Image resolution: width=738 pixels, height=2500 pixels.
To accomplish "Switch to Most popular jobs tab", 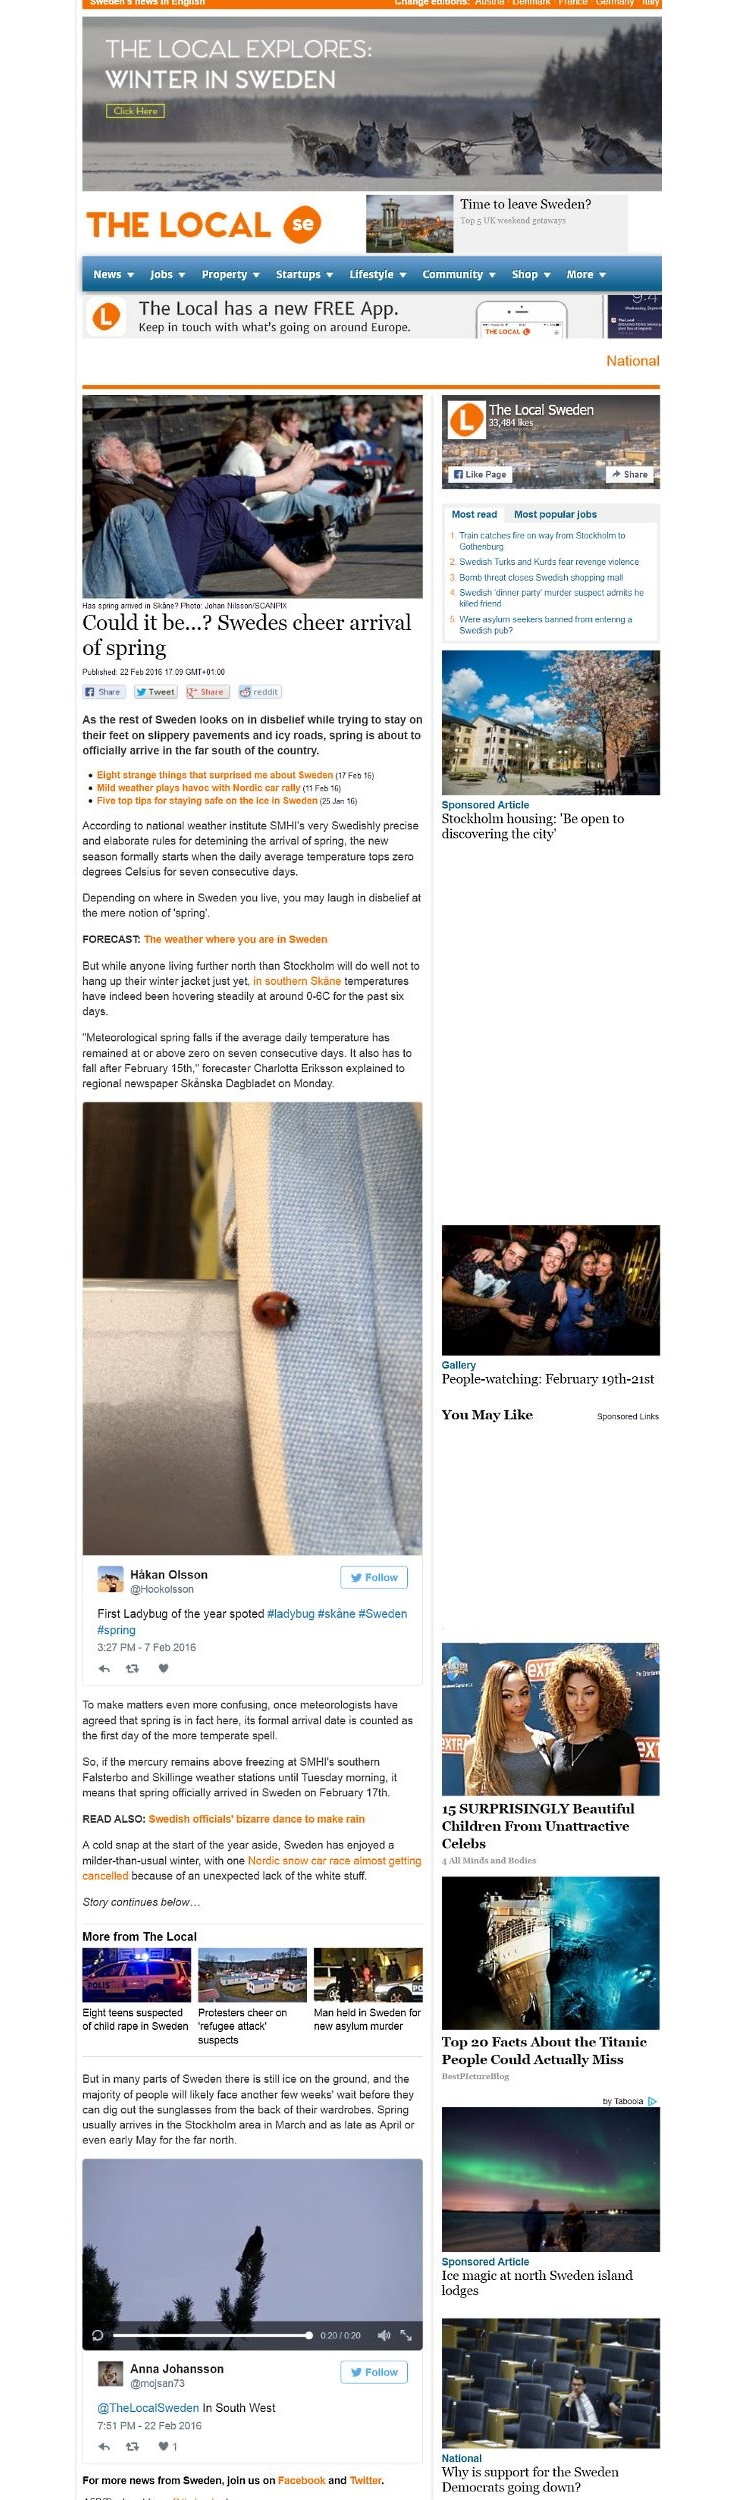I will point(555,514).
